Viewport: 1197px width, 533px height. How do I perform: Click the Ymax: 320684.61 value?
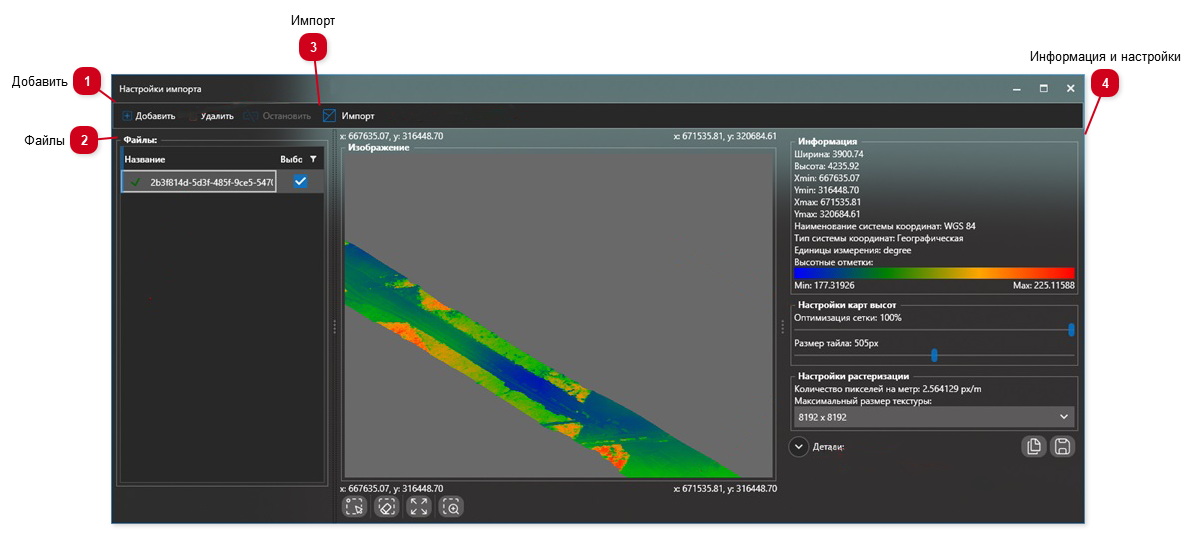828,214
